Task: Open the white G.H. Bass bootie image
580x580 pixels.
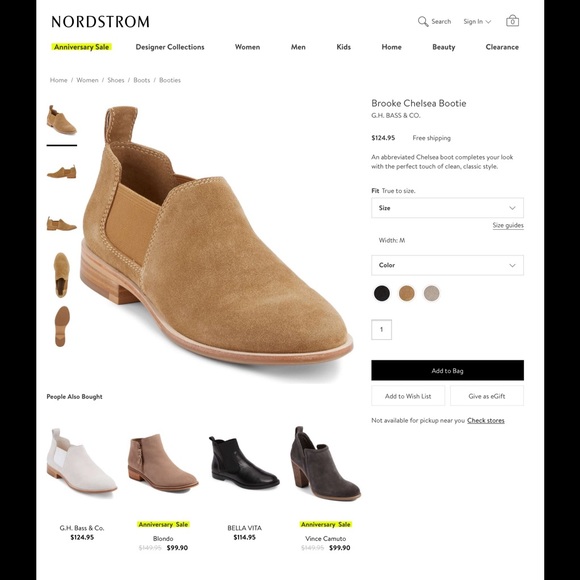Action: (81, 462)
